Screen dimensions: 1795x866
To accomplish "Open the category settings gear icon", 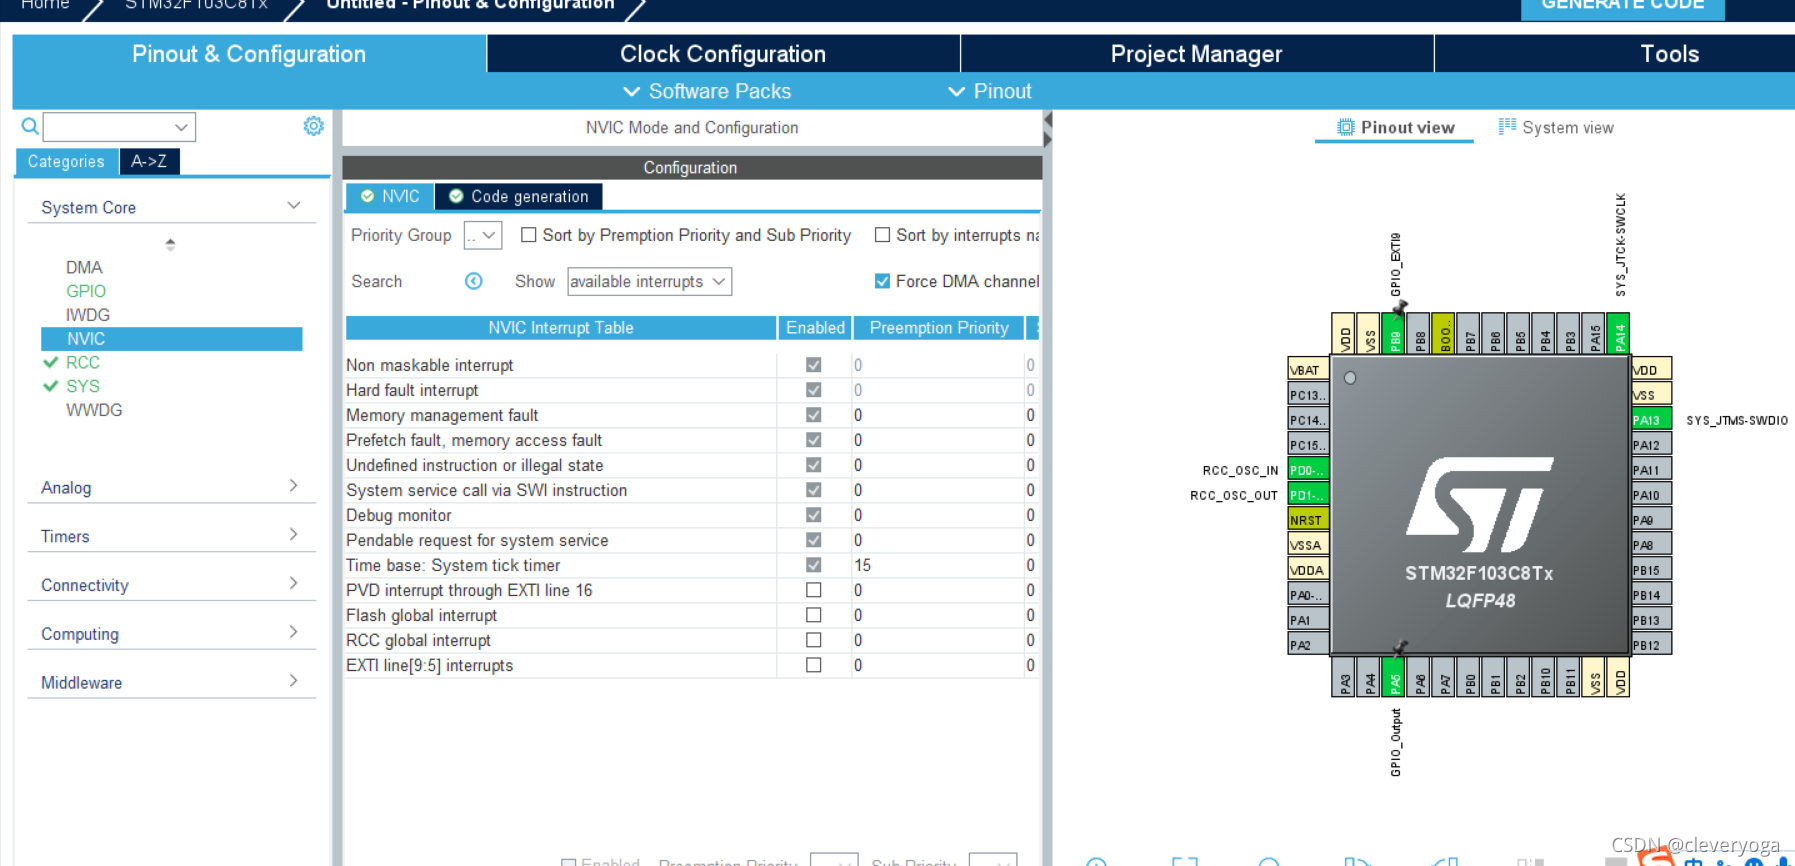I will [x=313, y=126].
